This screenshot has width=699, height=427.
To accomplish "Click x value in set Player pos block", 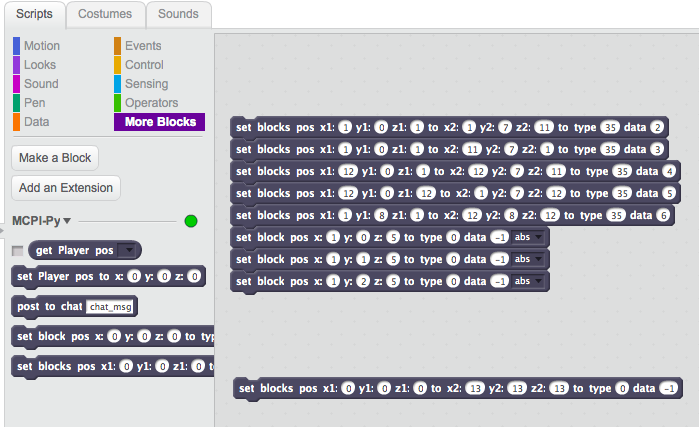I will pos(134,277).
